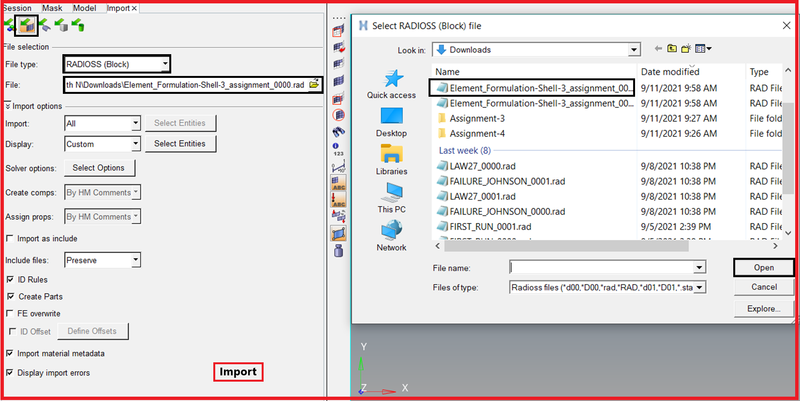800x401 pixels.
Task: Click the binoculars Find icon in vertical toolbar
Action: [338, 132]
